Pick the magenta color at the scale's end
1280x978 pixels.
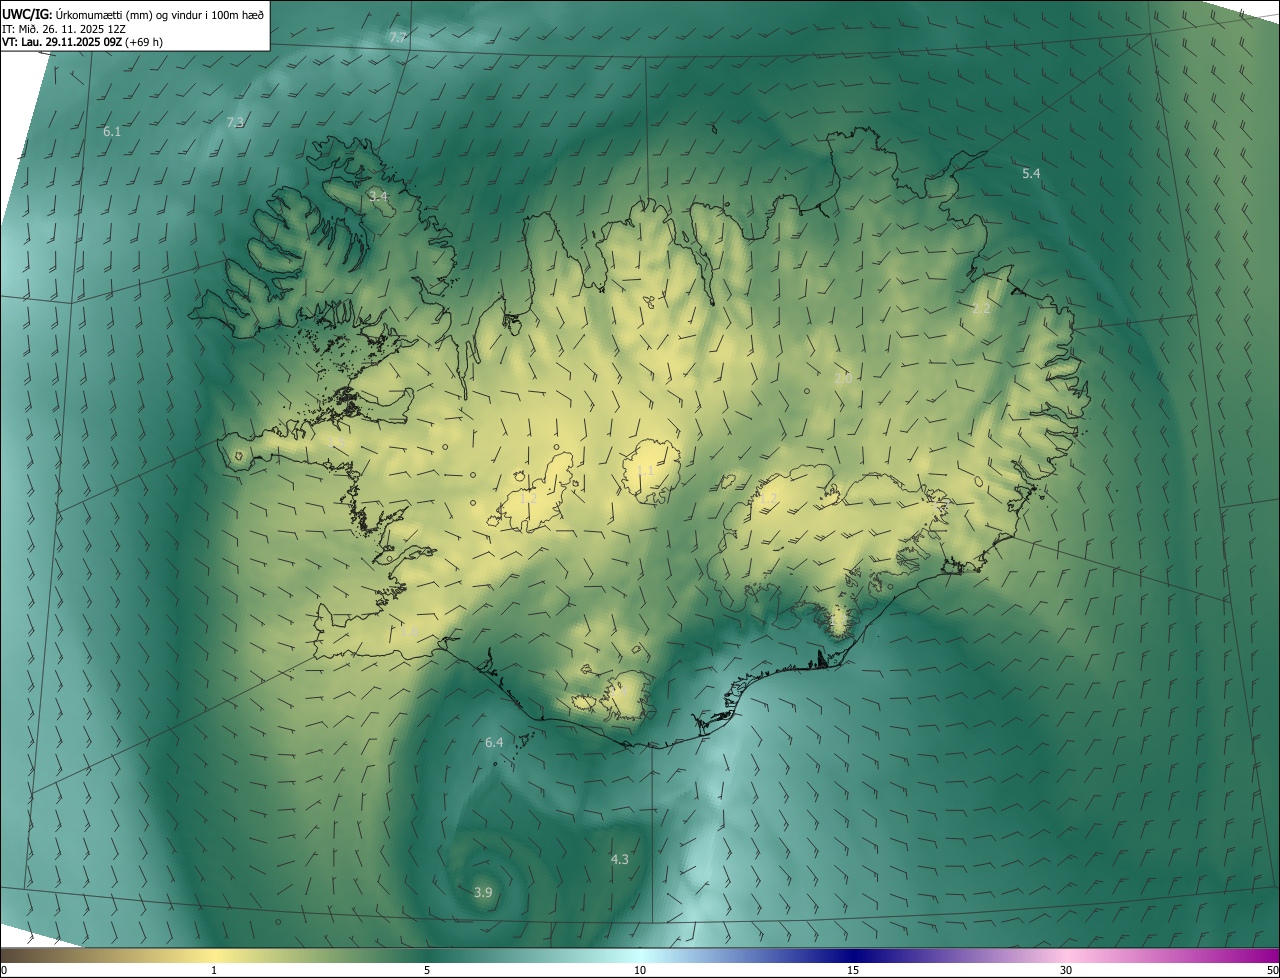1272,956
